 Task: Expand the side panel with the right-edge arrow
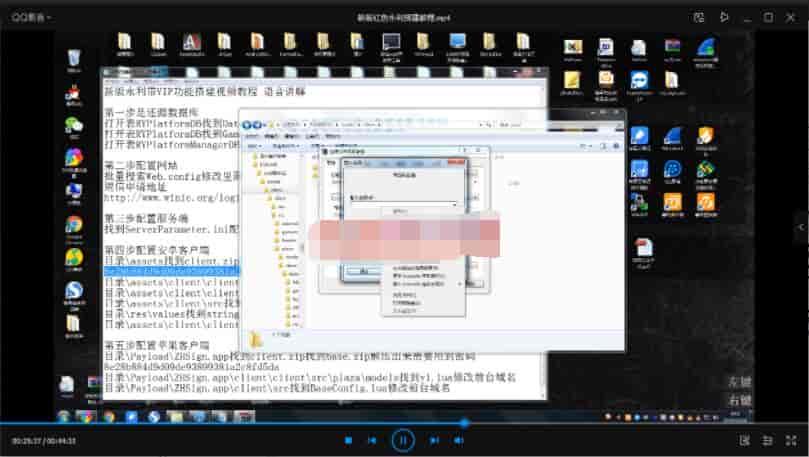801,228
